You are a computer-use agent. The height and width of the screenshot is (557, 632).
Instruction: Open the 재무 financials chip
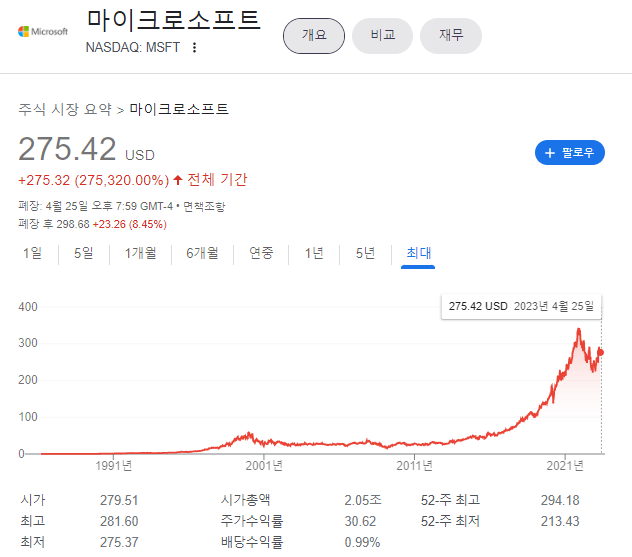(451, 36)
